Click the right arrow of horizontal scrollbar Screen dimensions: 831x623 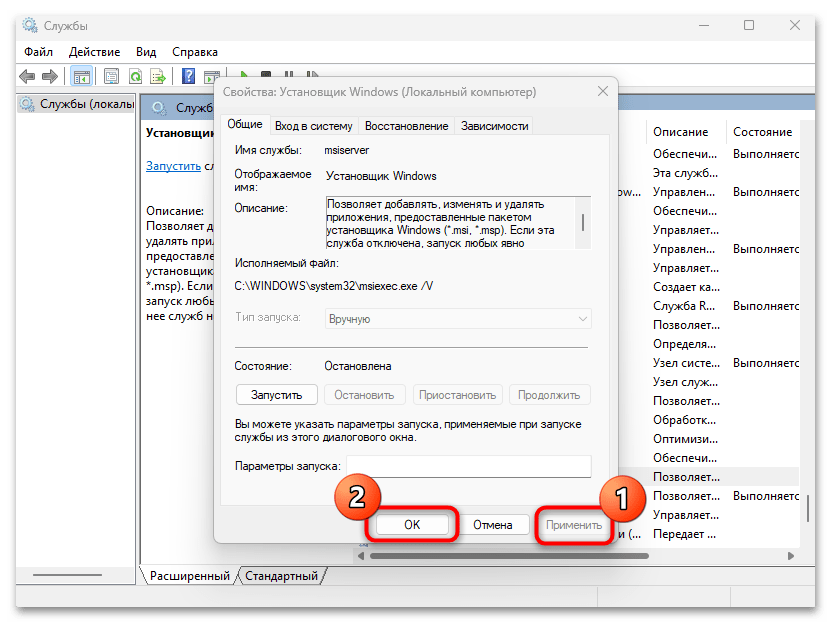coord(791,556)
